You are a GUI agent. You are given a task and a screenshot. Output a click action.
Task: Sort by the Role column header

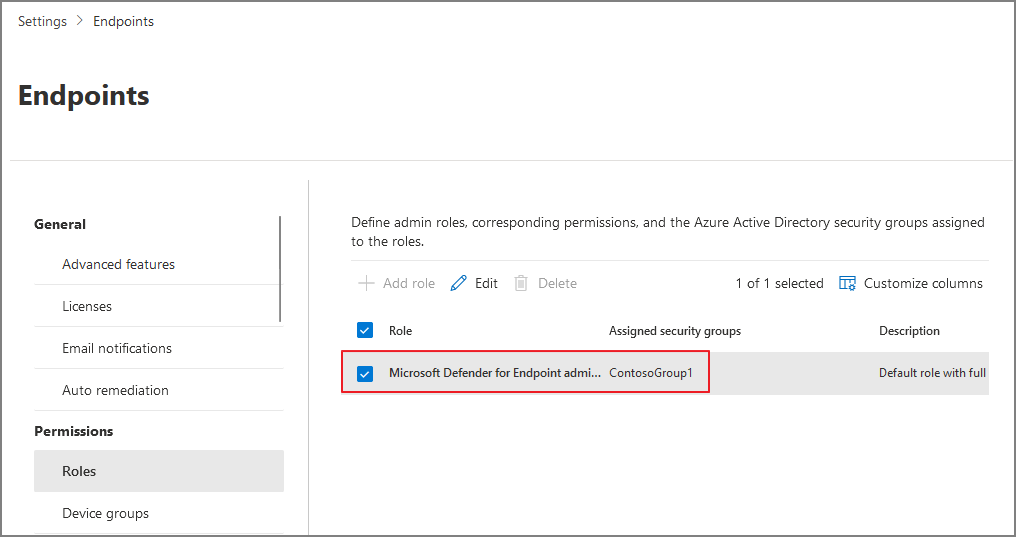pos(400,330)
